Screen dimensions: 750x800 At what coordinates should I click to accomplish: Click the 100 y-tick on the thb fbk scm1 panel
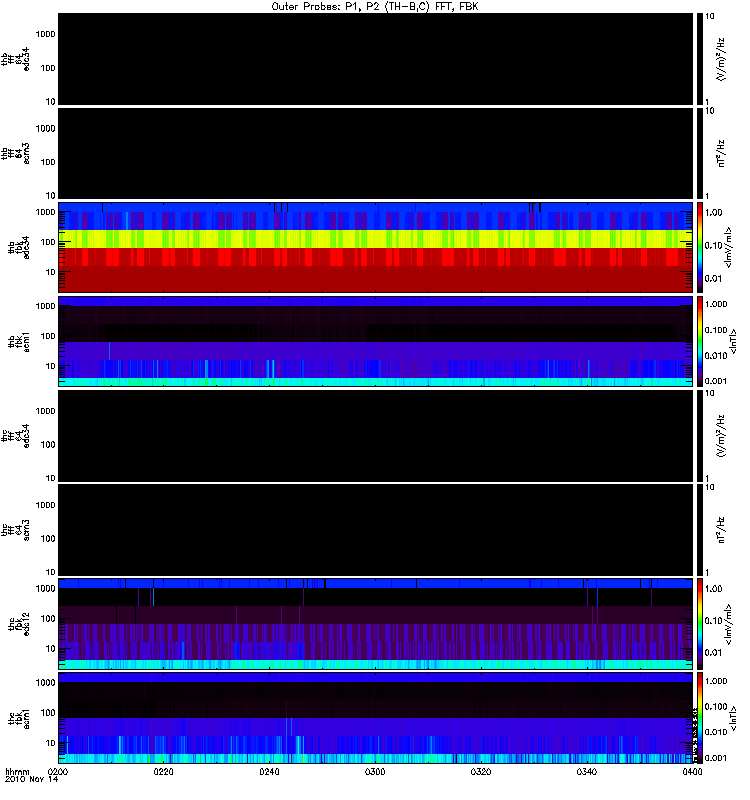(48, 336)
